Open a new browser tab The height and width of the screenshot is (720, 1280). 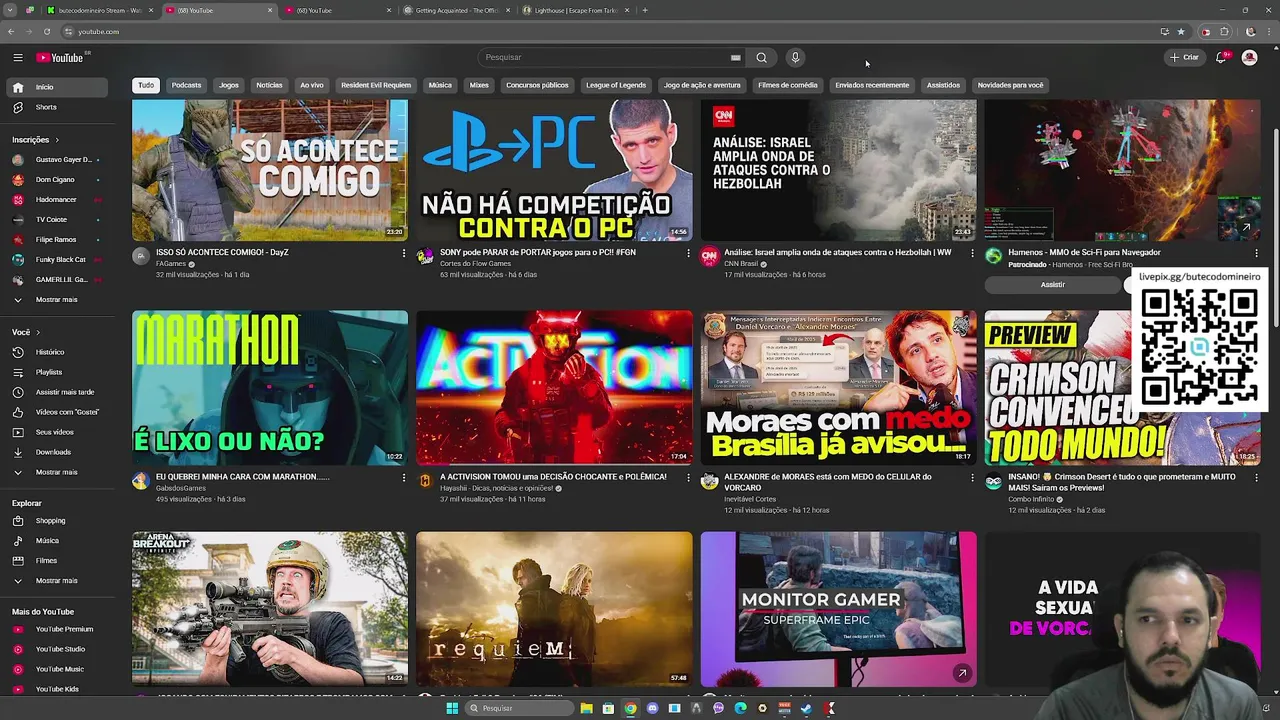pos(645,10)
